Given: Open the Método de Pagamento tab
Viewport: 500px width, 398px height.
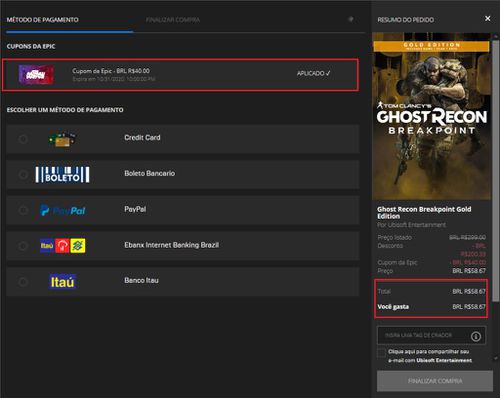Looking at the screenshot, I should tap(43, 20).
